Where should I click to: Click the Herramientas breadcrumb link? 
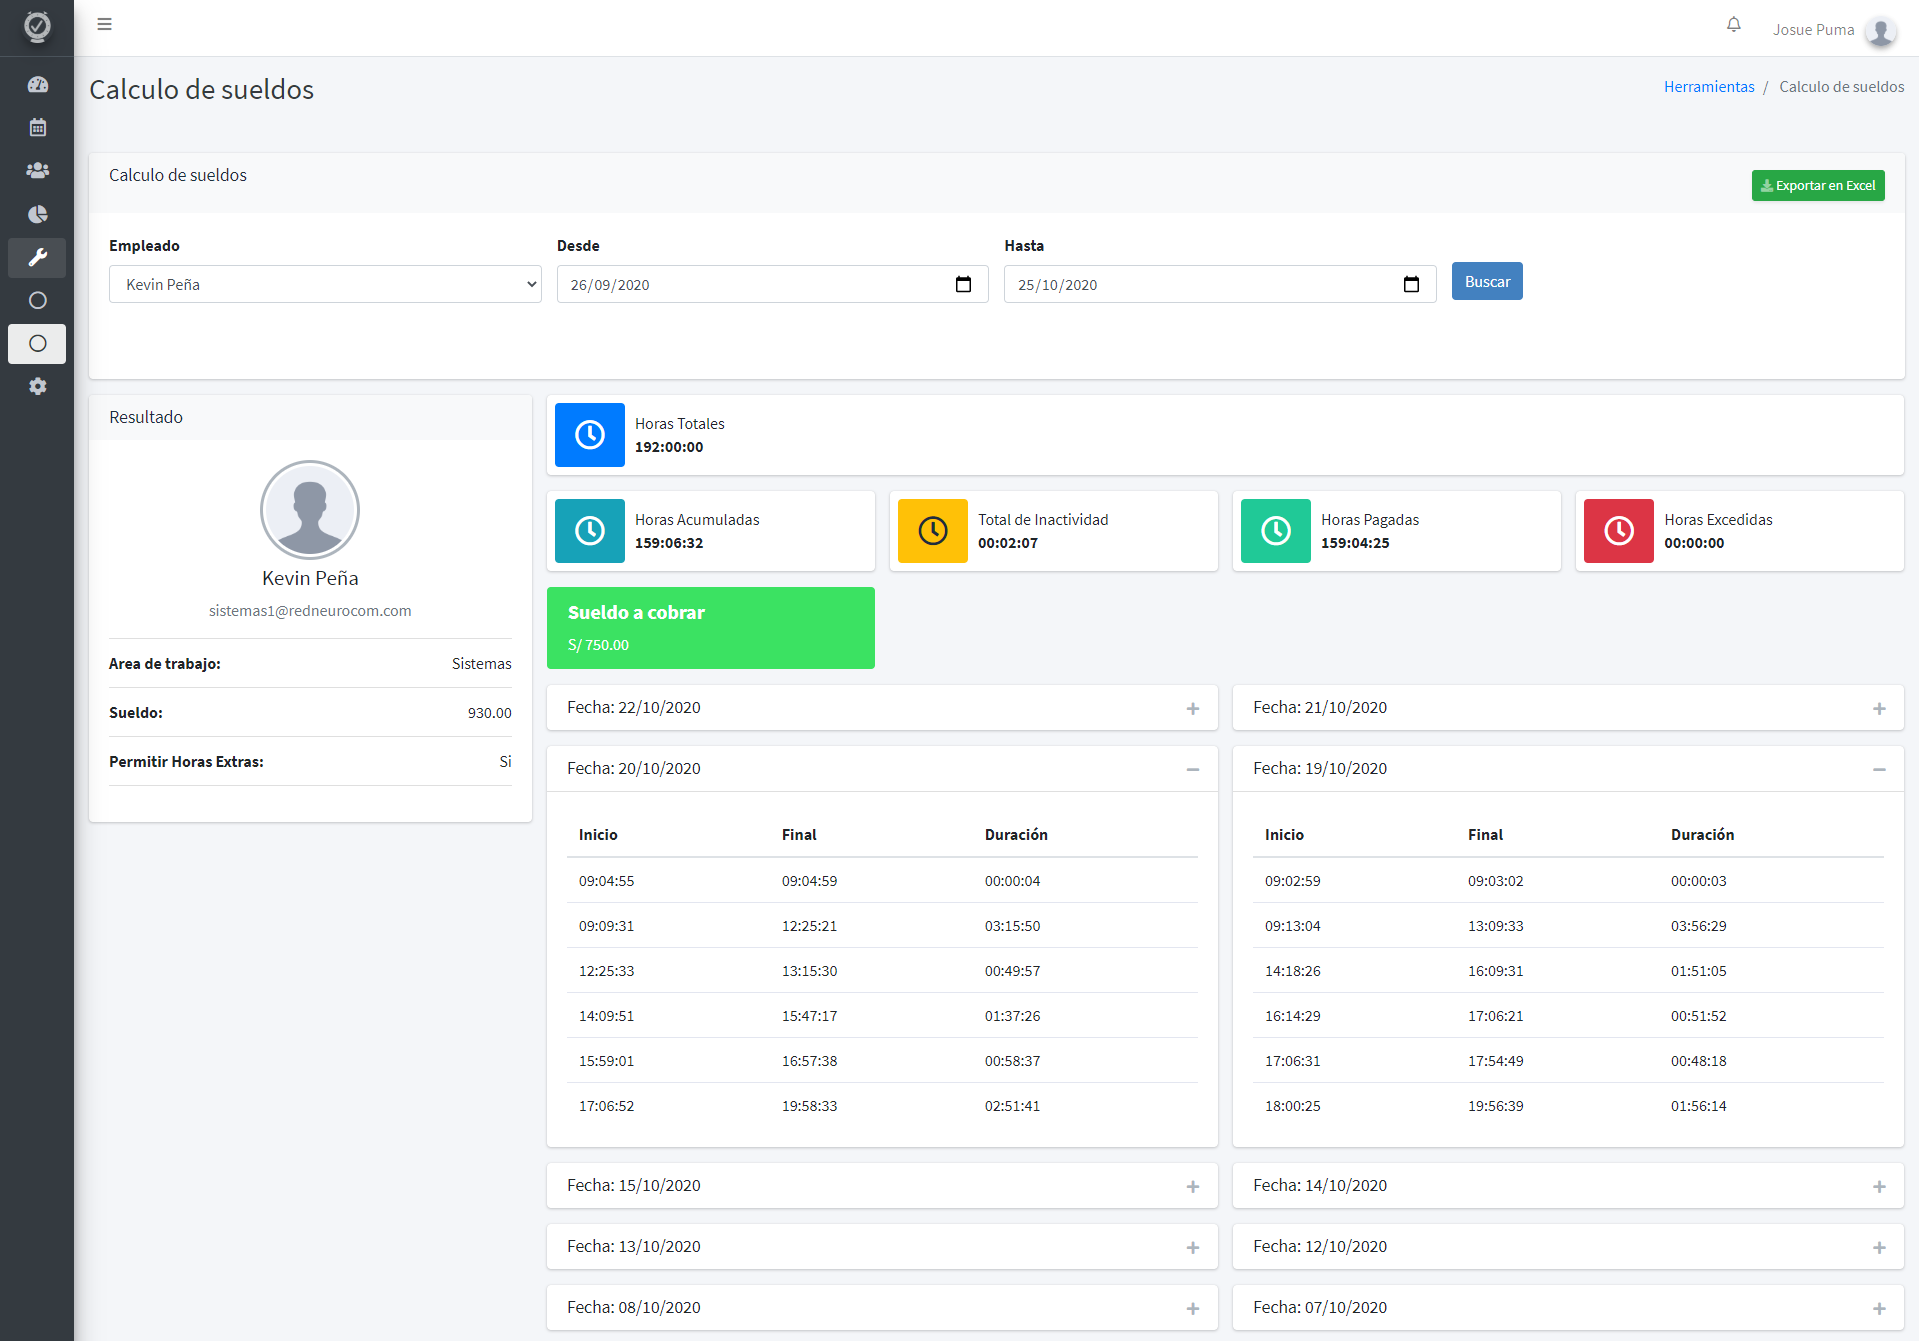coord(1709,87)
